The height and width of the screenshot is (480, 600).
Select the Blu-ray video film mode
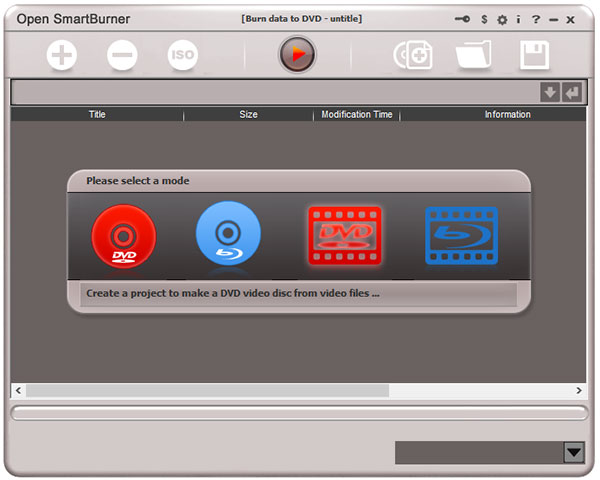[x=461, y=236]
